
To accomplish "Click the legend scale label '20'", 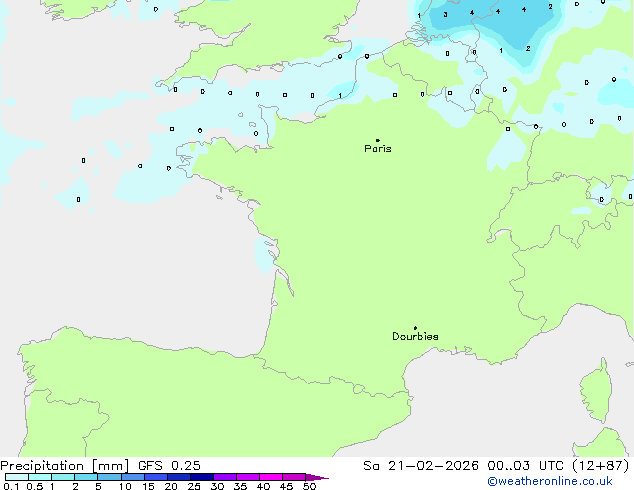I will point(171,486).
